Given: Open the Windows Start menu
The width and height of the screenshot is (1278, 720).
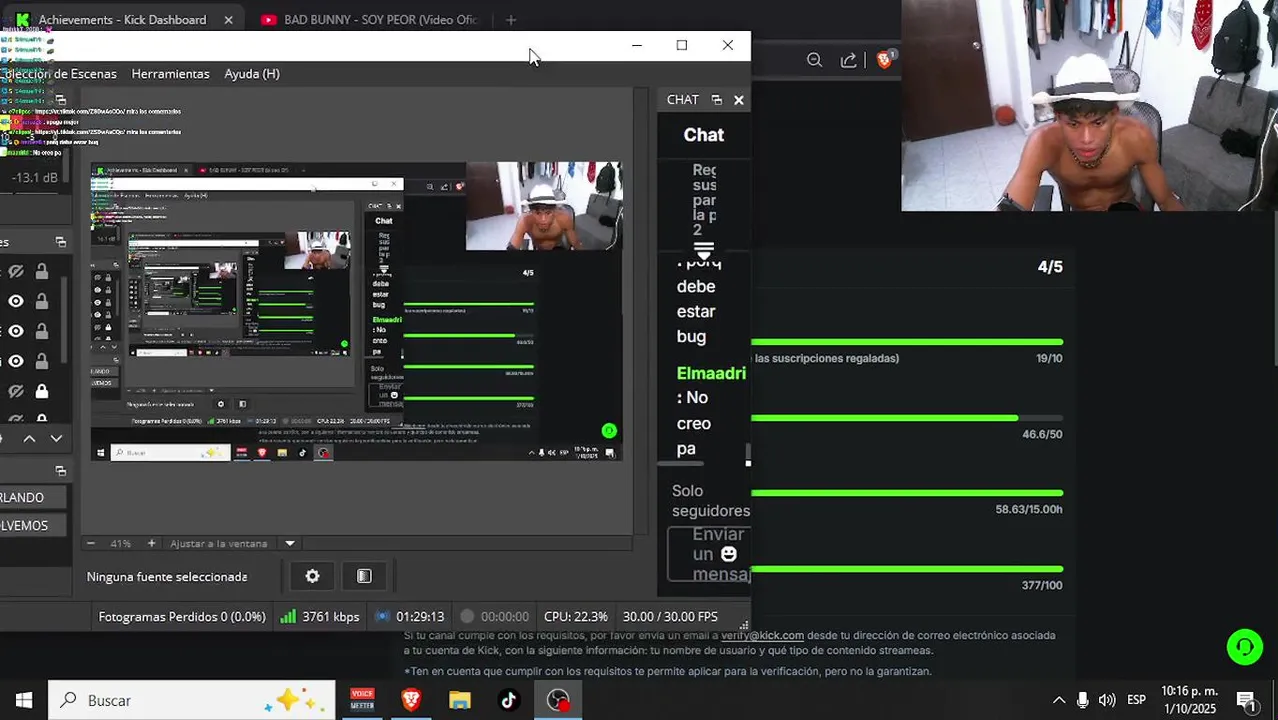Looking at the screenshot, I should coord(24,700).
